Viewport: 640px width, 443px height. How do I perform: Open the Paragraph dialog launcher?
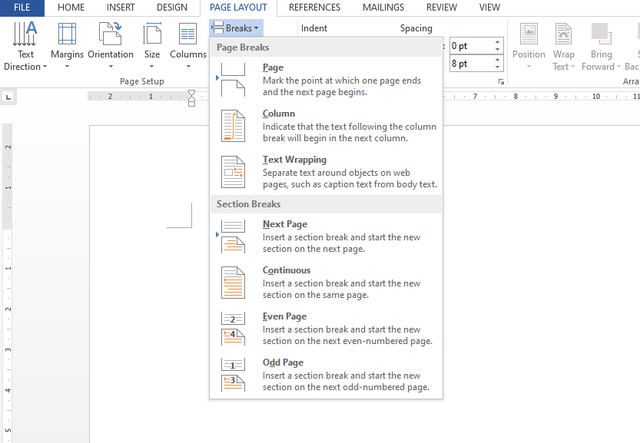501,80
